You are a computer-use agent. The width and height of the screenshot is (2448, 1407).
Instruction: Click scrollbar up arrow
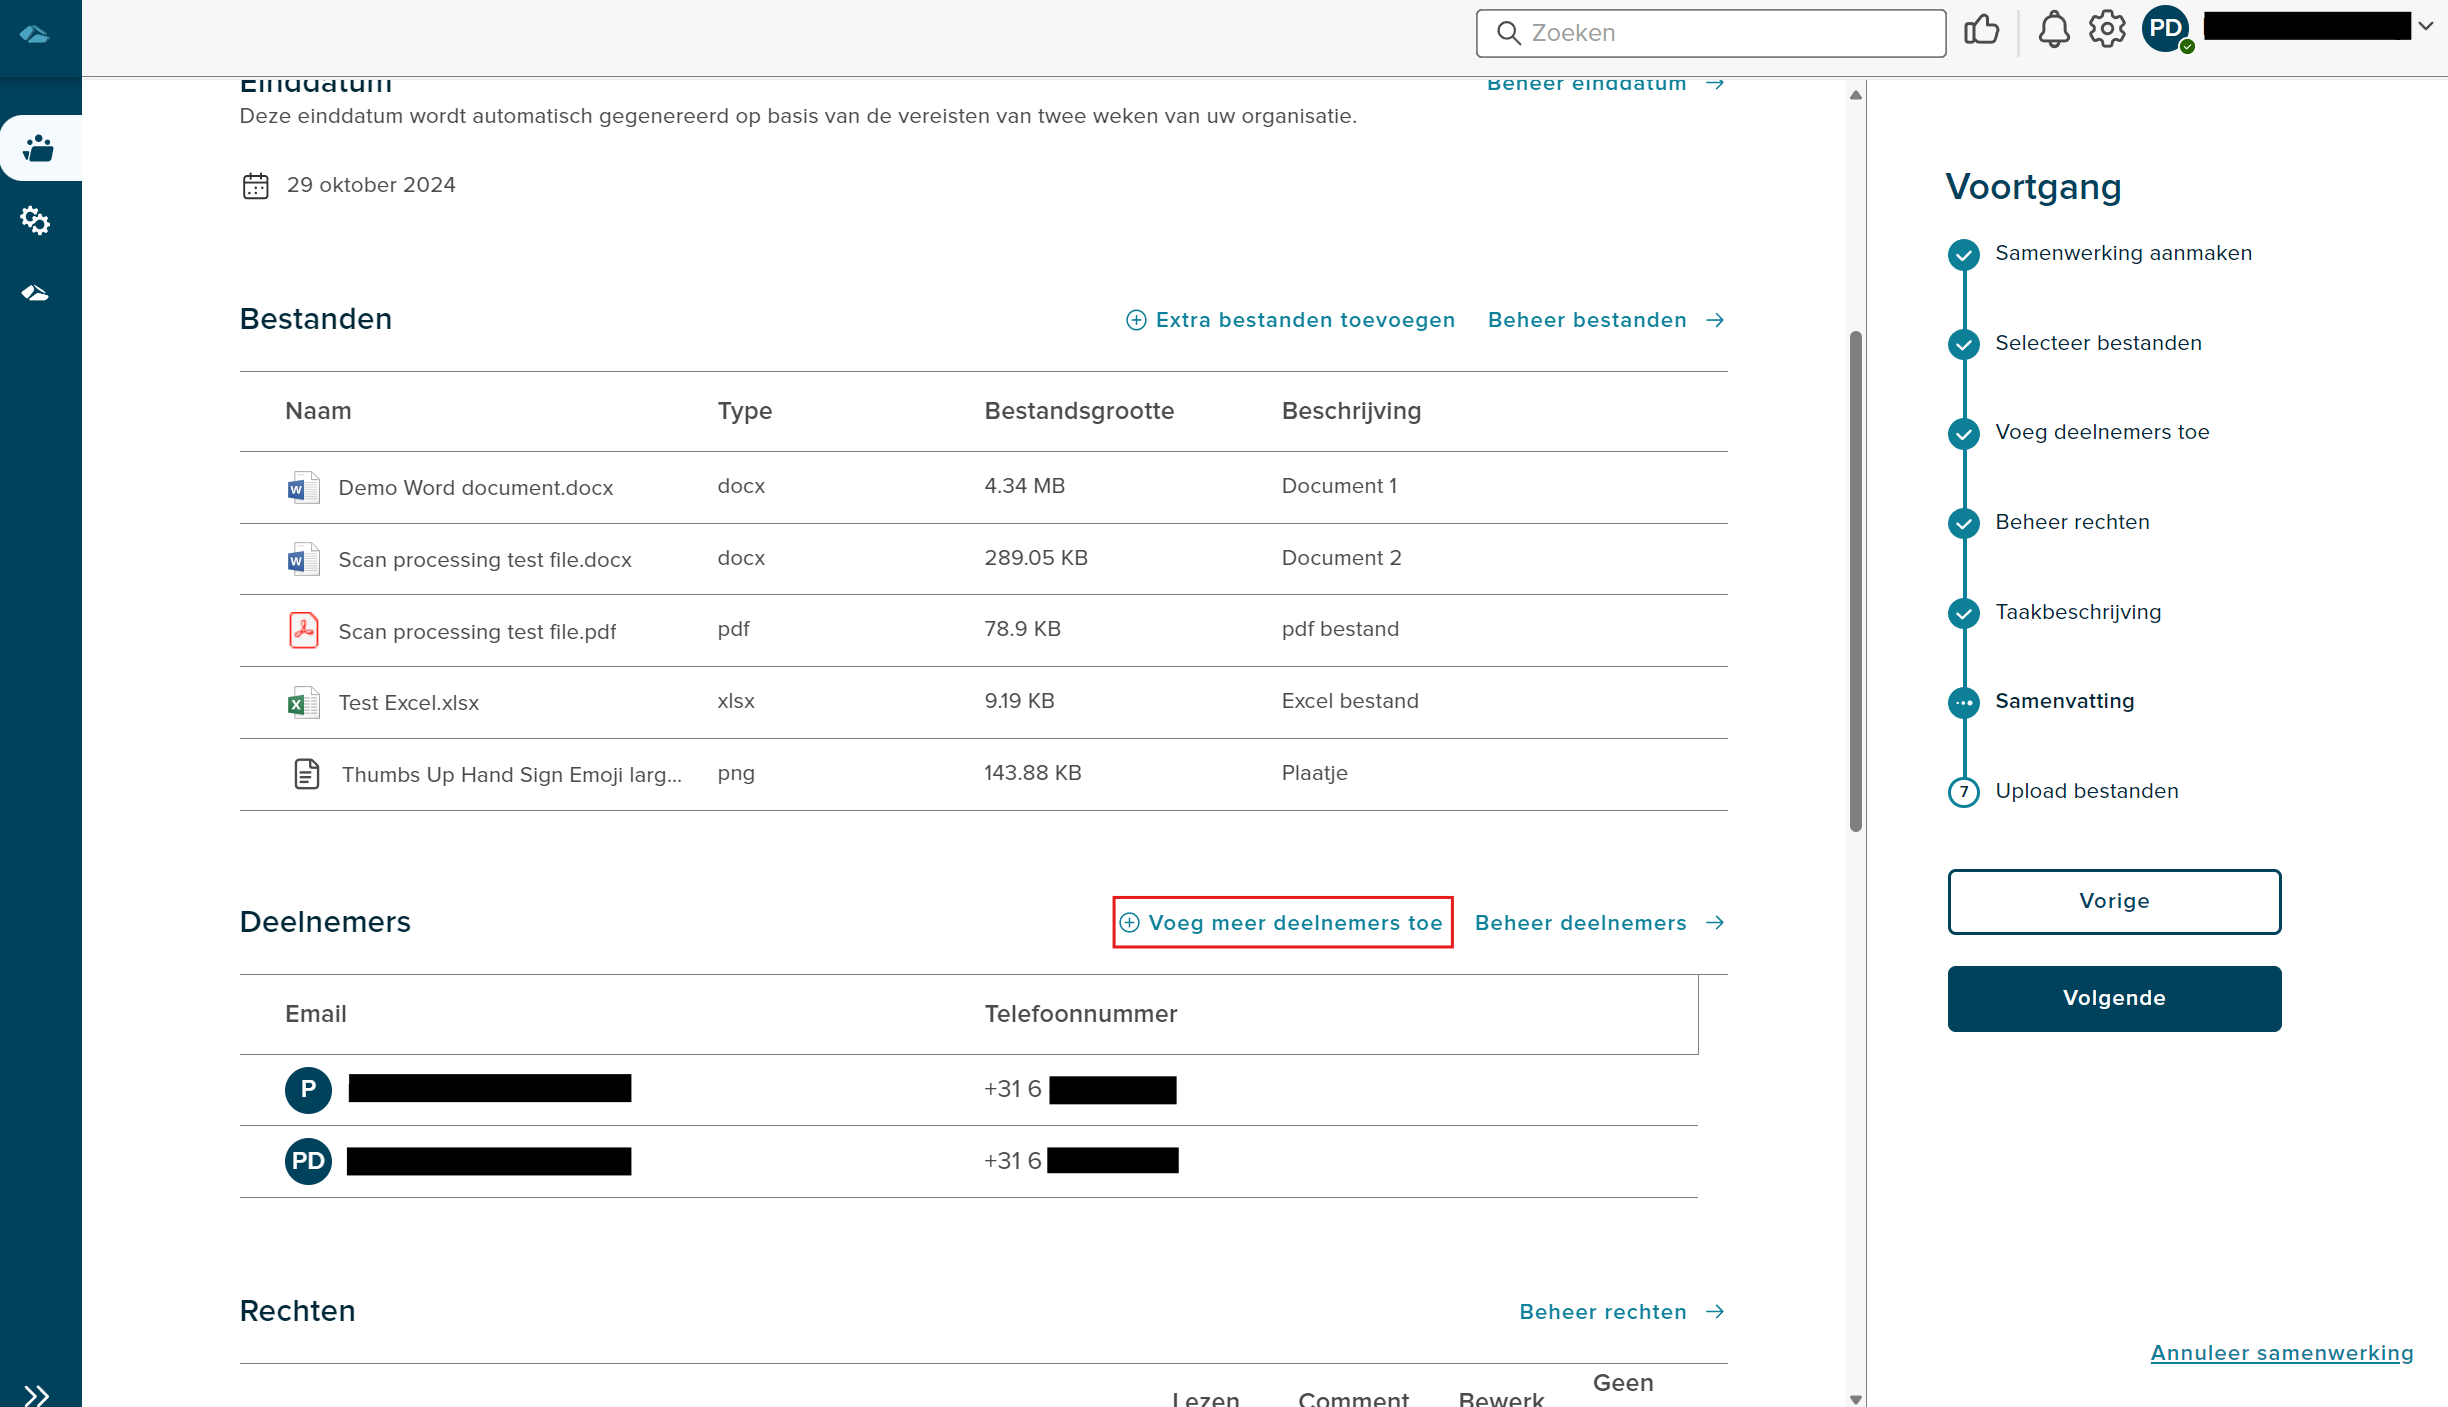[1855, 95]
